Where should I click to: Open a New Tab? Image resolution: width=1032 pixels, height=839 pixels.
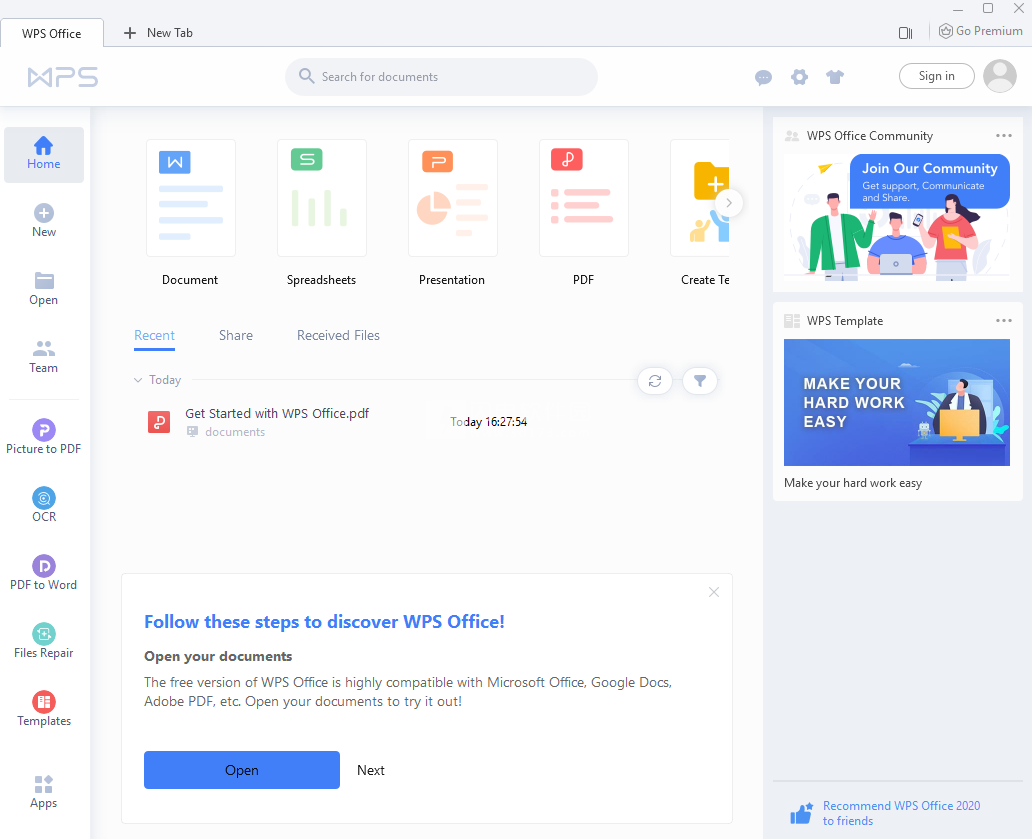(x=159, y=33)
